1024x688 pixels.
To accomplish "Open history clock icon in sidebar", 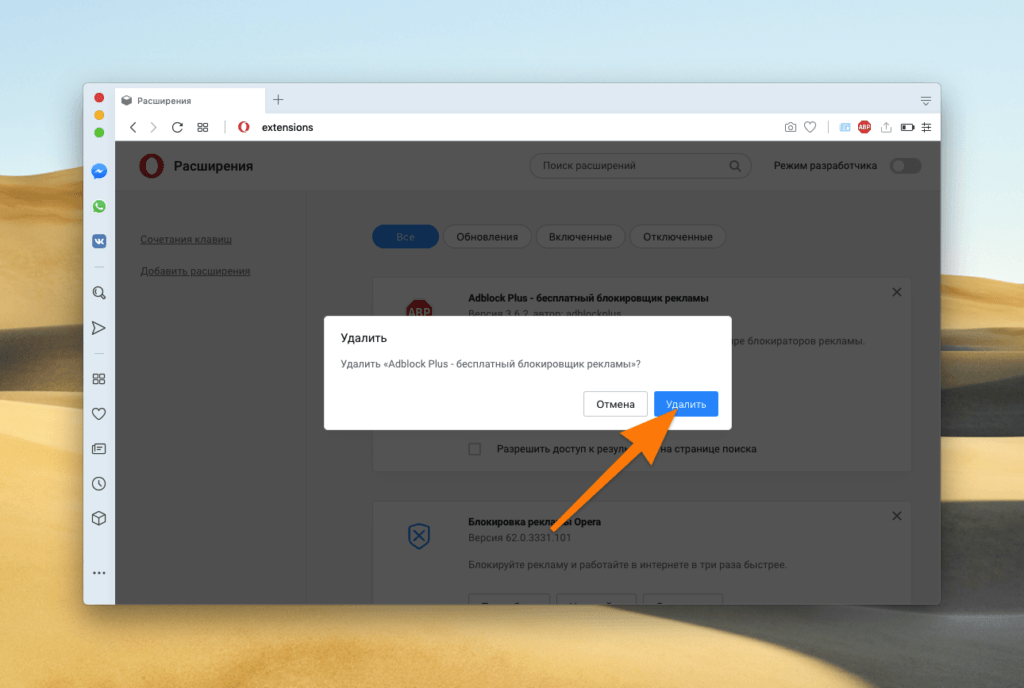I will point(99,484).
